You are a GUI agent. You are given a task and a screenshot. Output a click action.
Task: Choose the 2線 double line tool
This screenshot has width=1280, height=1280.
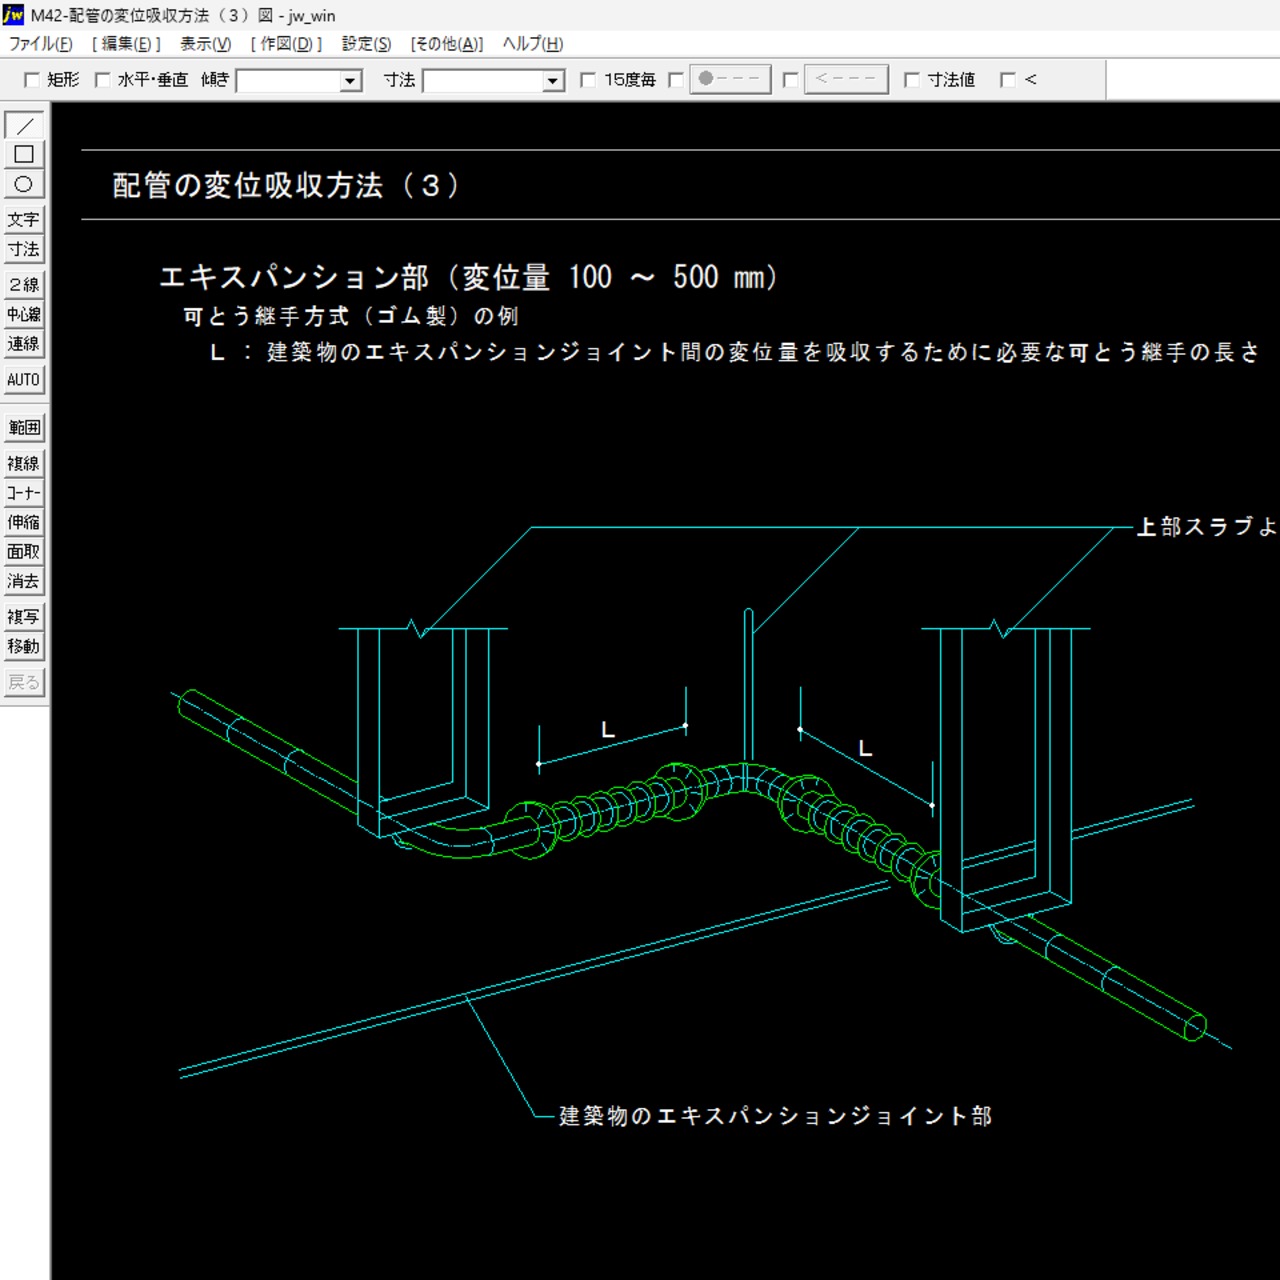24,285
